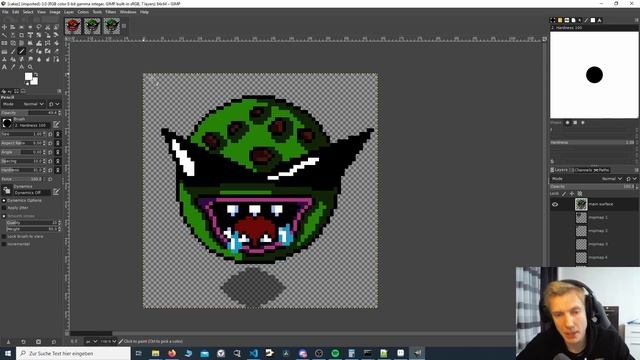The height and width of the screenshot is (360, 640).
Task: Open status bar unit dropdown
Action: [91, 341]
